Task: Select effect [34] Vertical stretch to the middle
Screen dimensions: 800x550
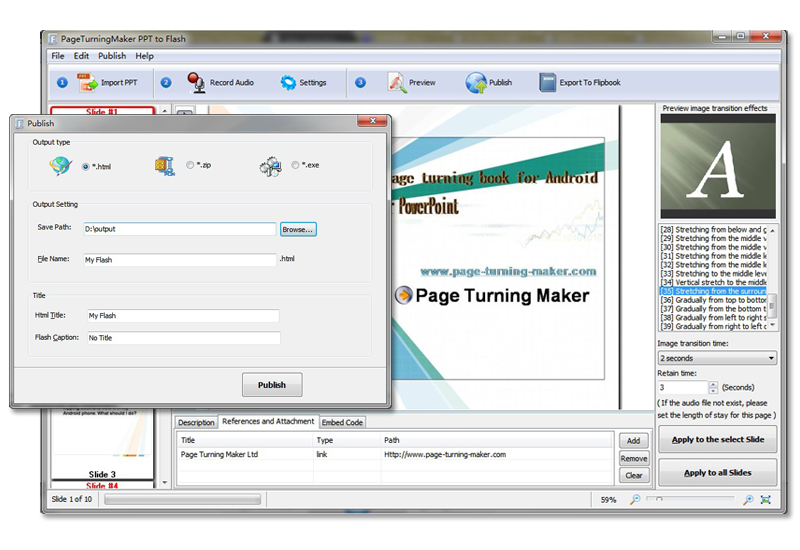Action: (713, 282)
